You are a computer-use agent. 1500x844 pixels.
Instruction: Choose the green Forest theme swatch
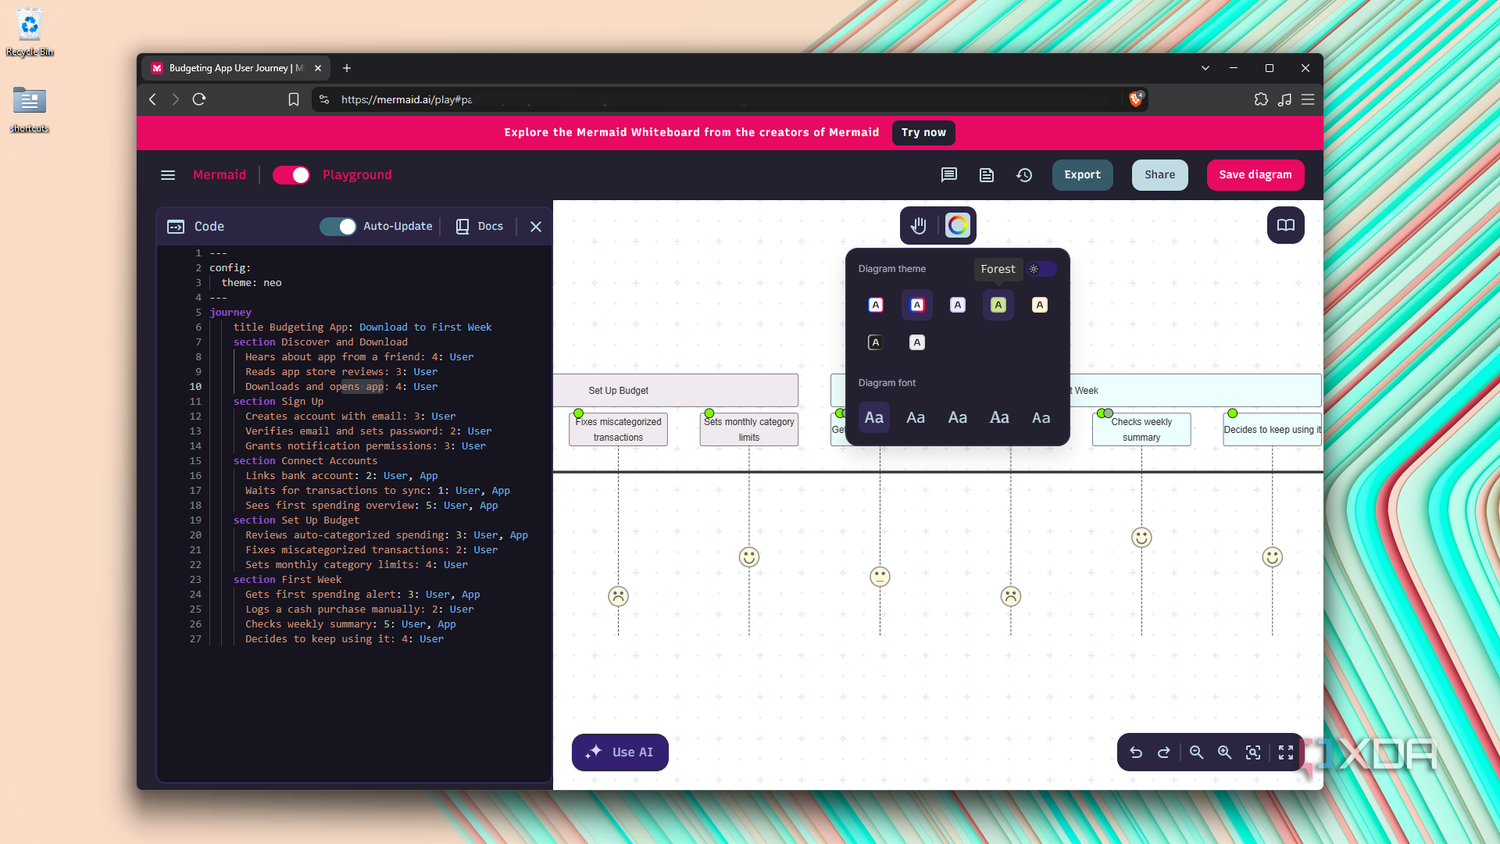(x=998, y=305)
